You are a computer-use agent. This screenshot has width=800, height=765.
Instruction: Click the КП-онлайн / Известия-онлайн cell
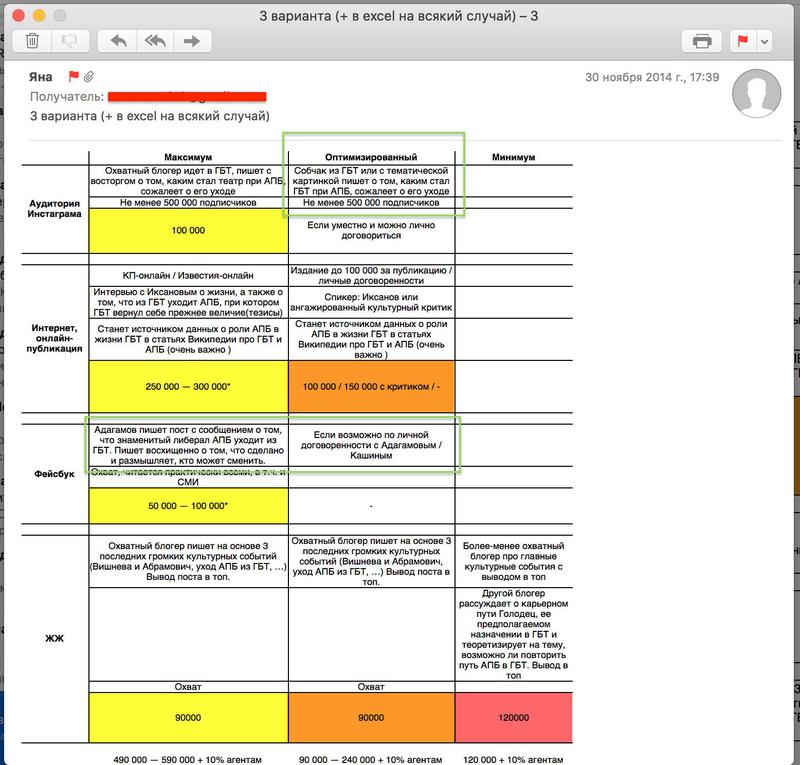pyautogui.click(x=188, y=276)
